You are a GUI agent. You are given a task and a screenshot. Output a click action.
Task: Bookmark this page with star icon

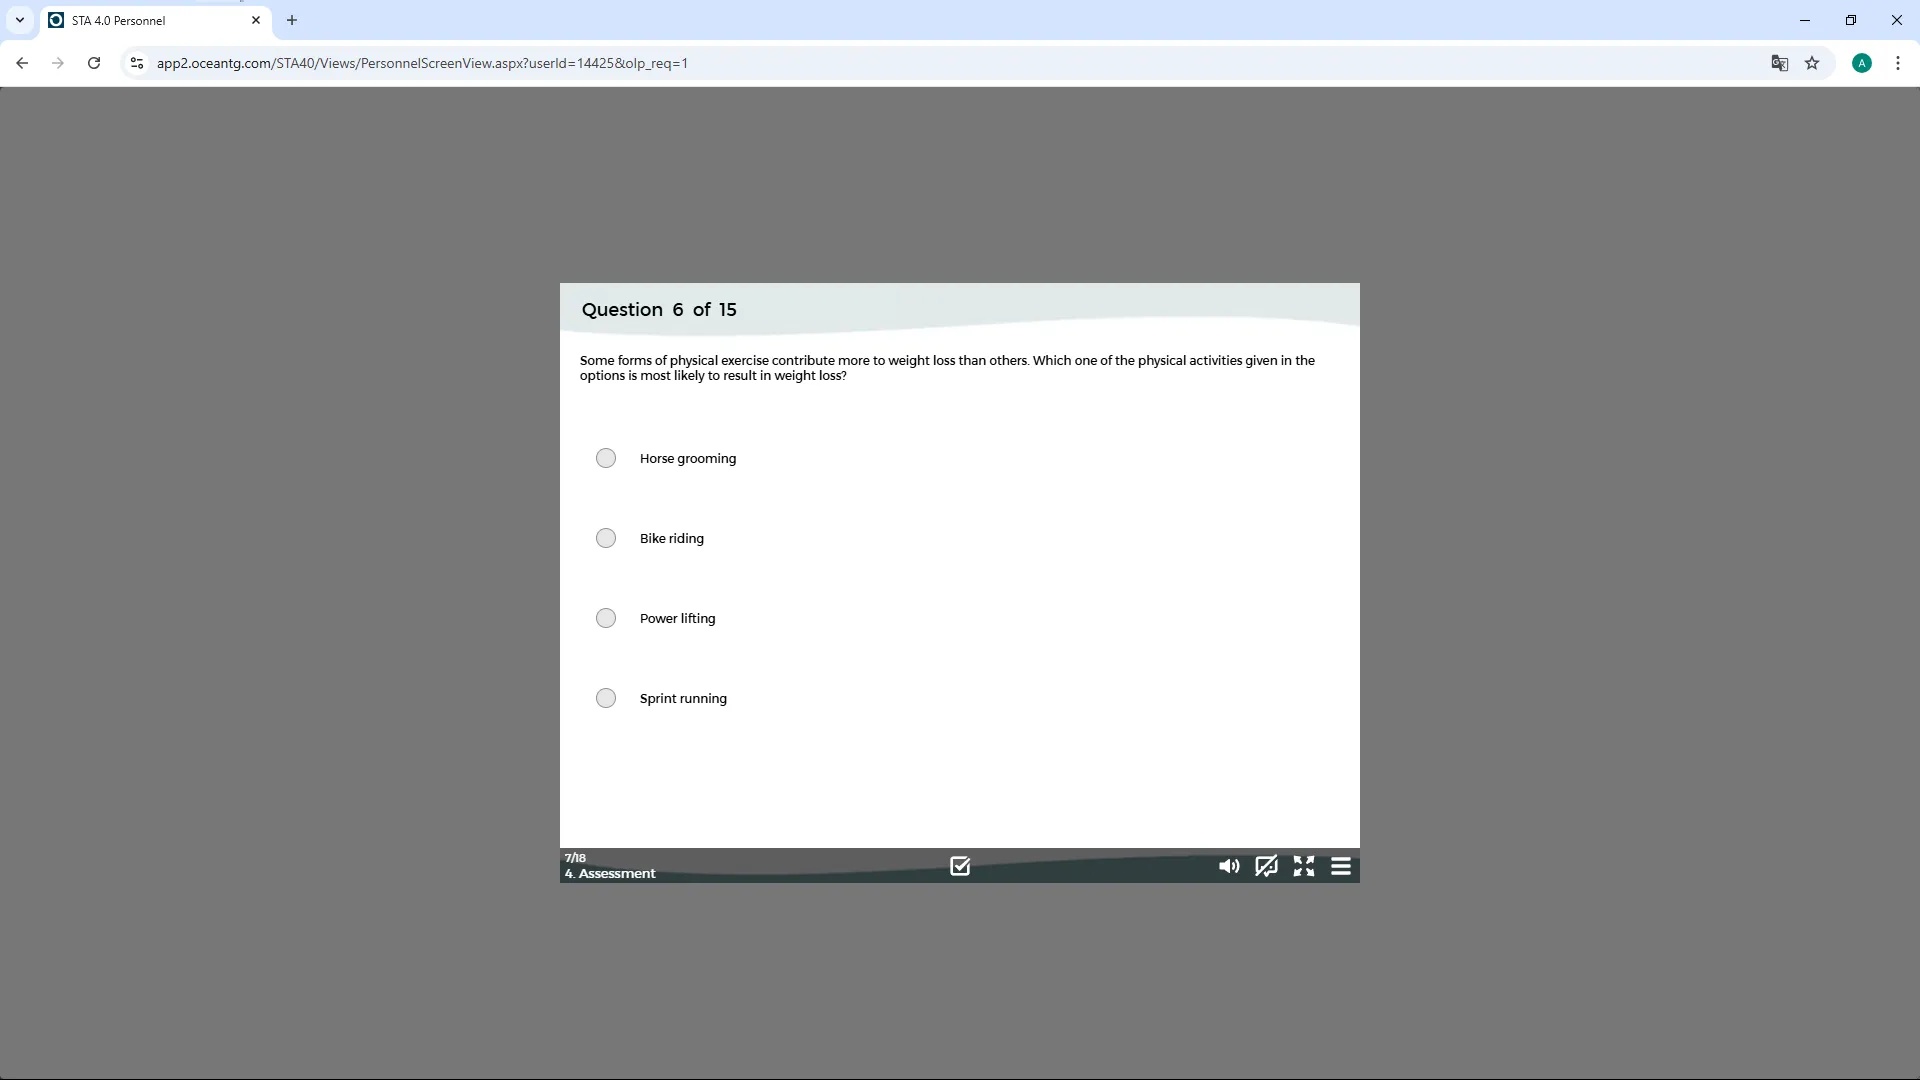point(1812,63)
